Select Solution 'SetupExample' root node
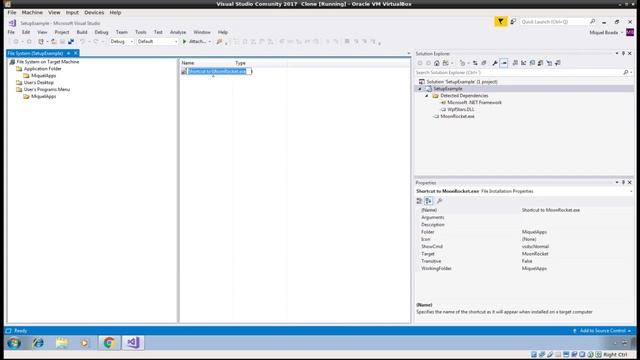This screenshot has width=640, height=360. [x=462, y=82]
